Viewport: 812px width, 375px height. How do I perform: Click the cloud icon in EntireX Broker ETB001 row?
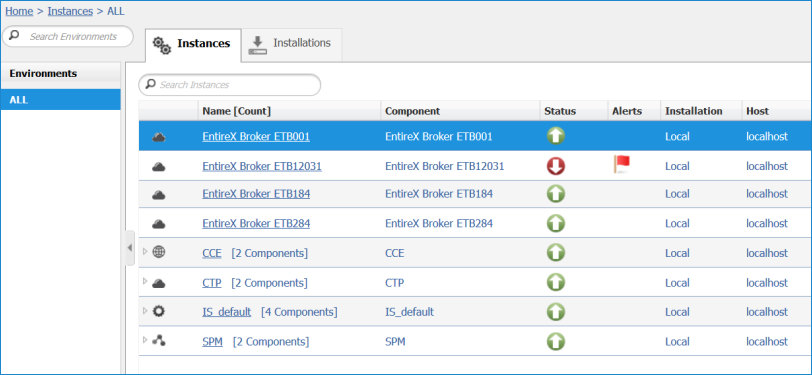158,137
